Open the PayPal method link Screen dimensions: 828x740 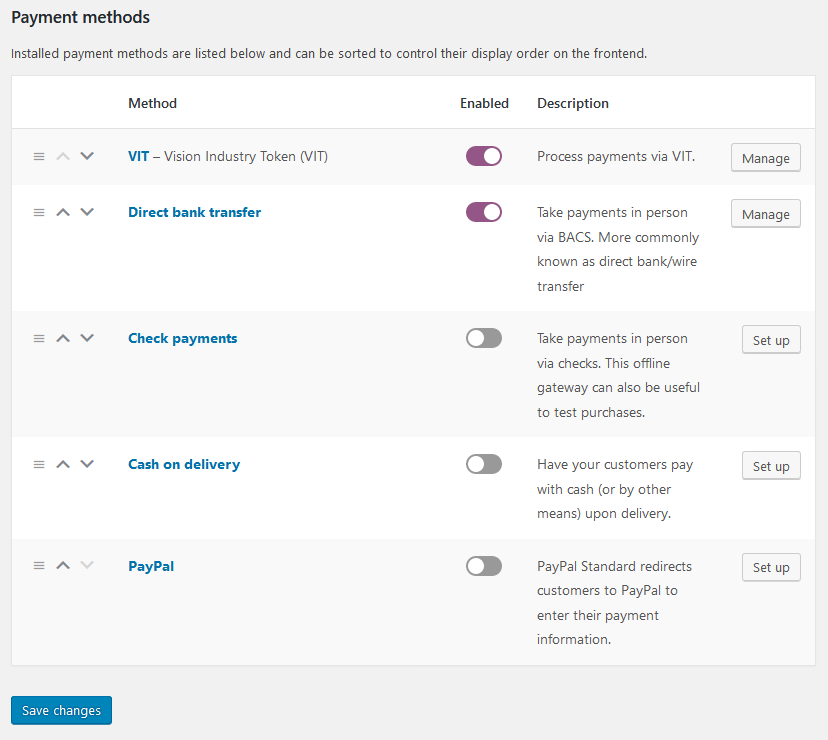click(x=152, y=566)
